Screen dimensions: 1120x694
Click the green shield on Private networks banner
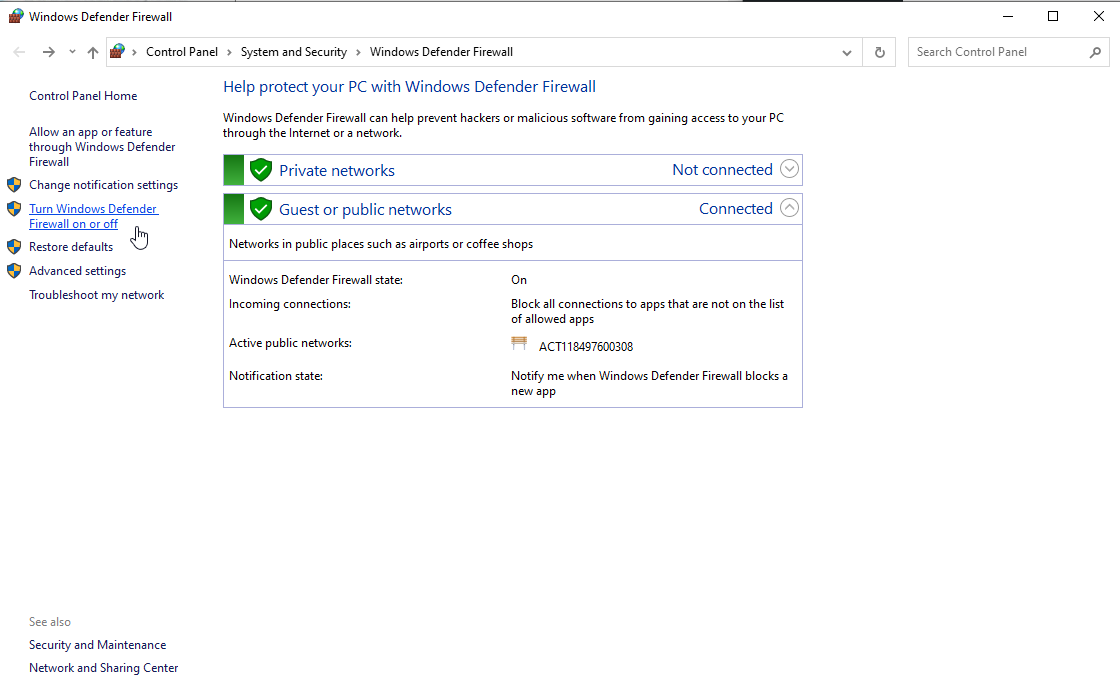tap(260, 169)
